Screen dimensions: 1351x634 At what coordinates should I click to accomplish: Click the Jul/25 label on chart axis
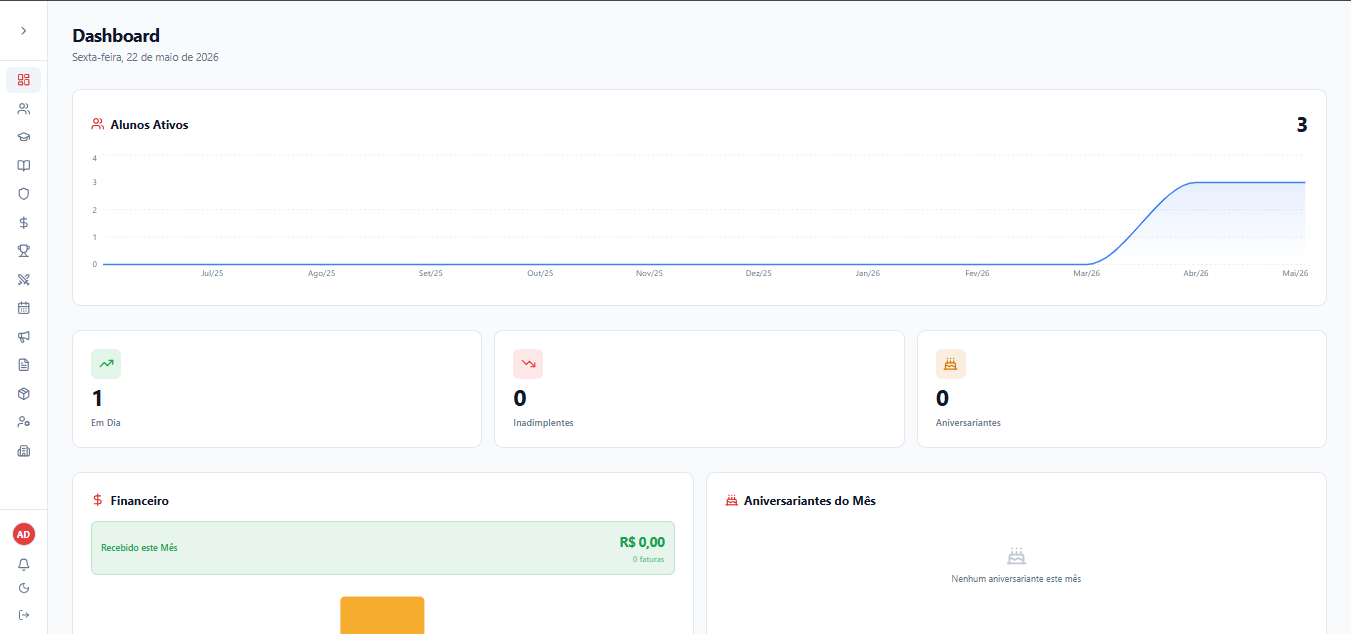coord(212,273)
